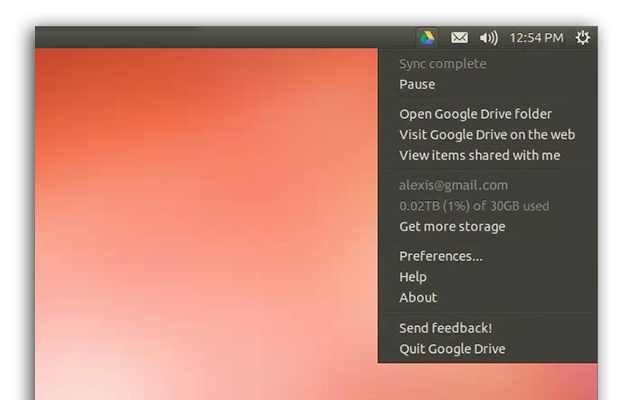
Task: Choose View items shared with me
Action: [x=480, y=156]
